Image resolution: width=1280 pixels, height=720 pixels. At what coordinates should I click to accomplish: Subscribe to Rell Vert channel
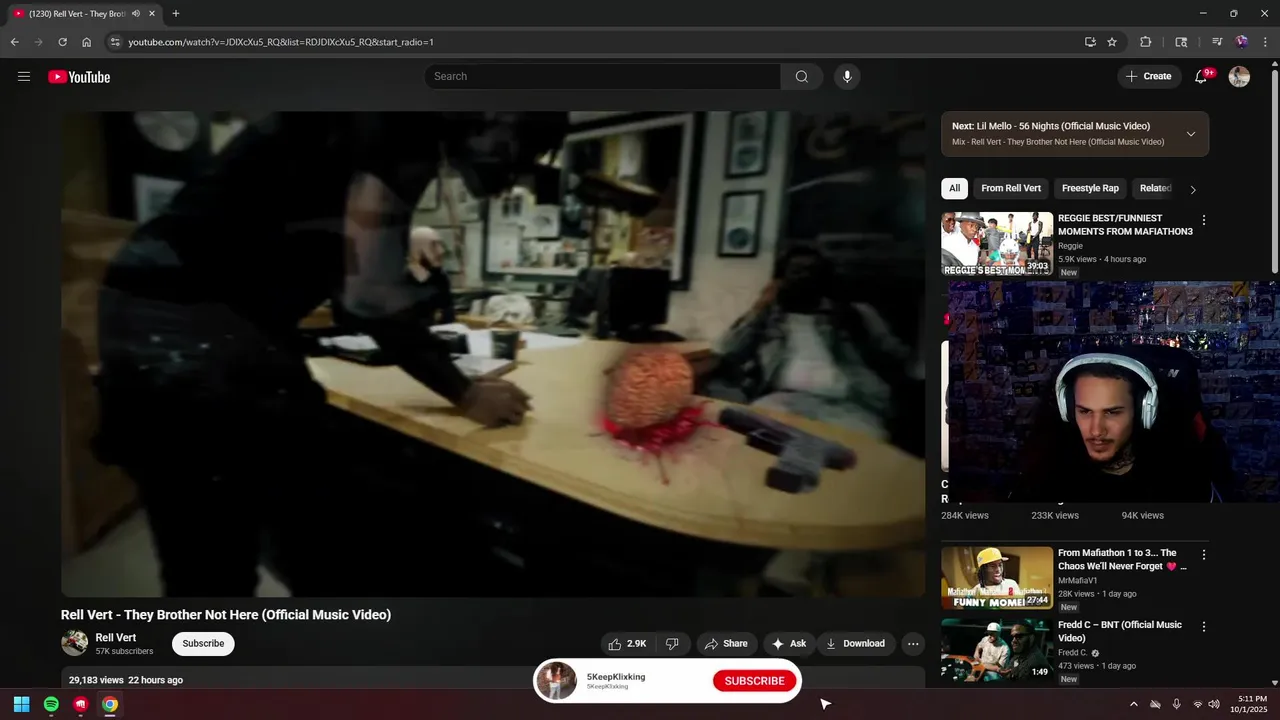pos(203,644)
